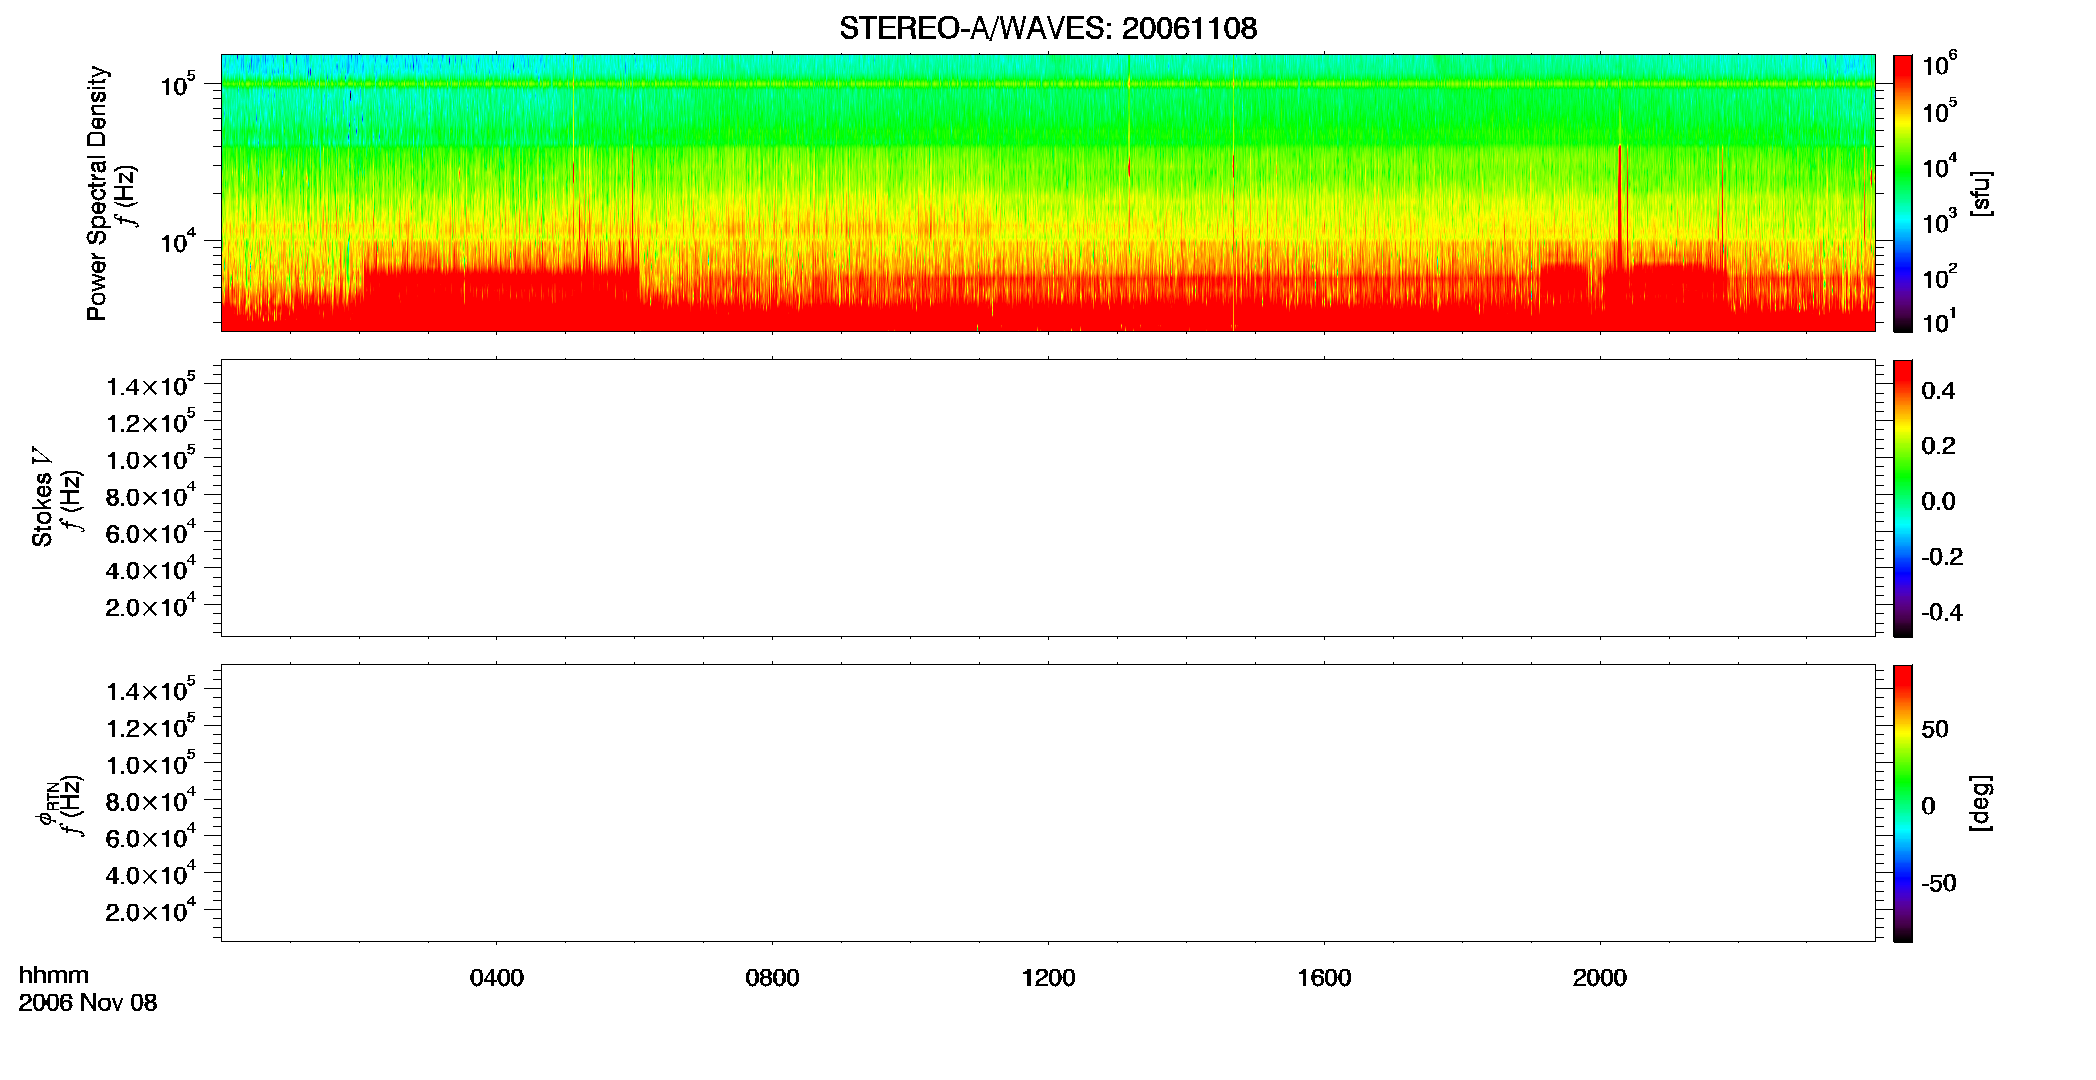Select the 0800 time axis label
Screen dimensions: 2096x1080
tap(772, 978)
